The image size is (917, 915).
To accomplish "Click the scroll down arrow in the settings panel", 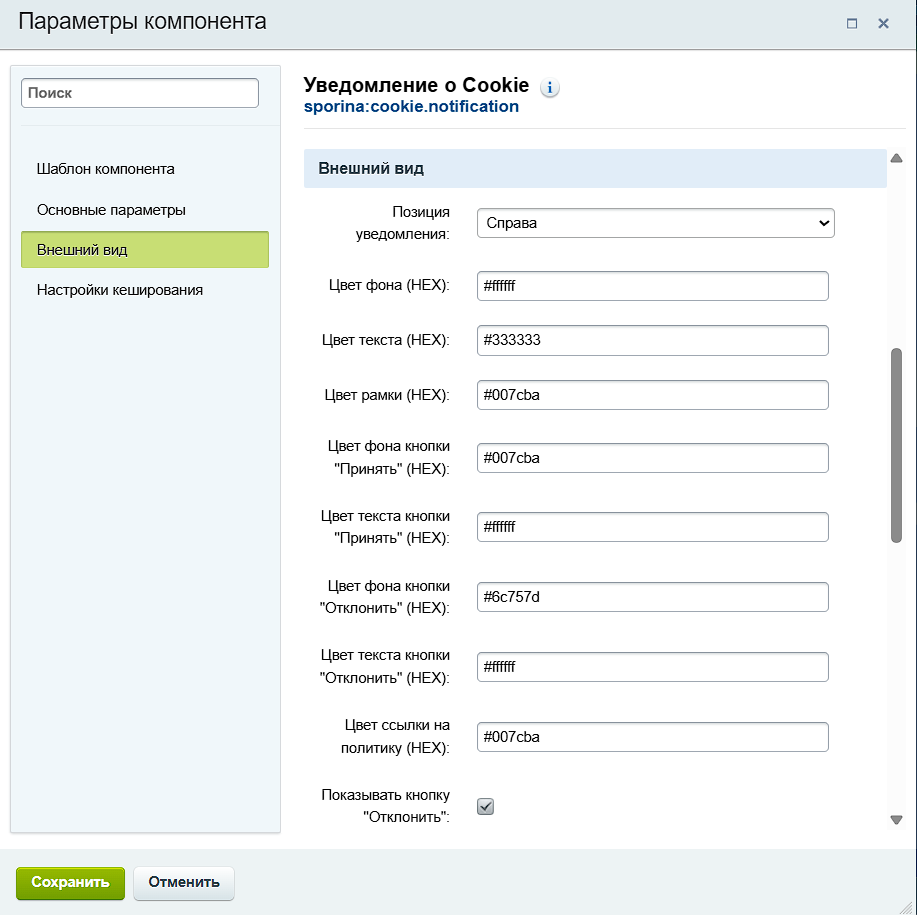I will pyautogui.click(x=896, y=820).
